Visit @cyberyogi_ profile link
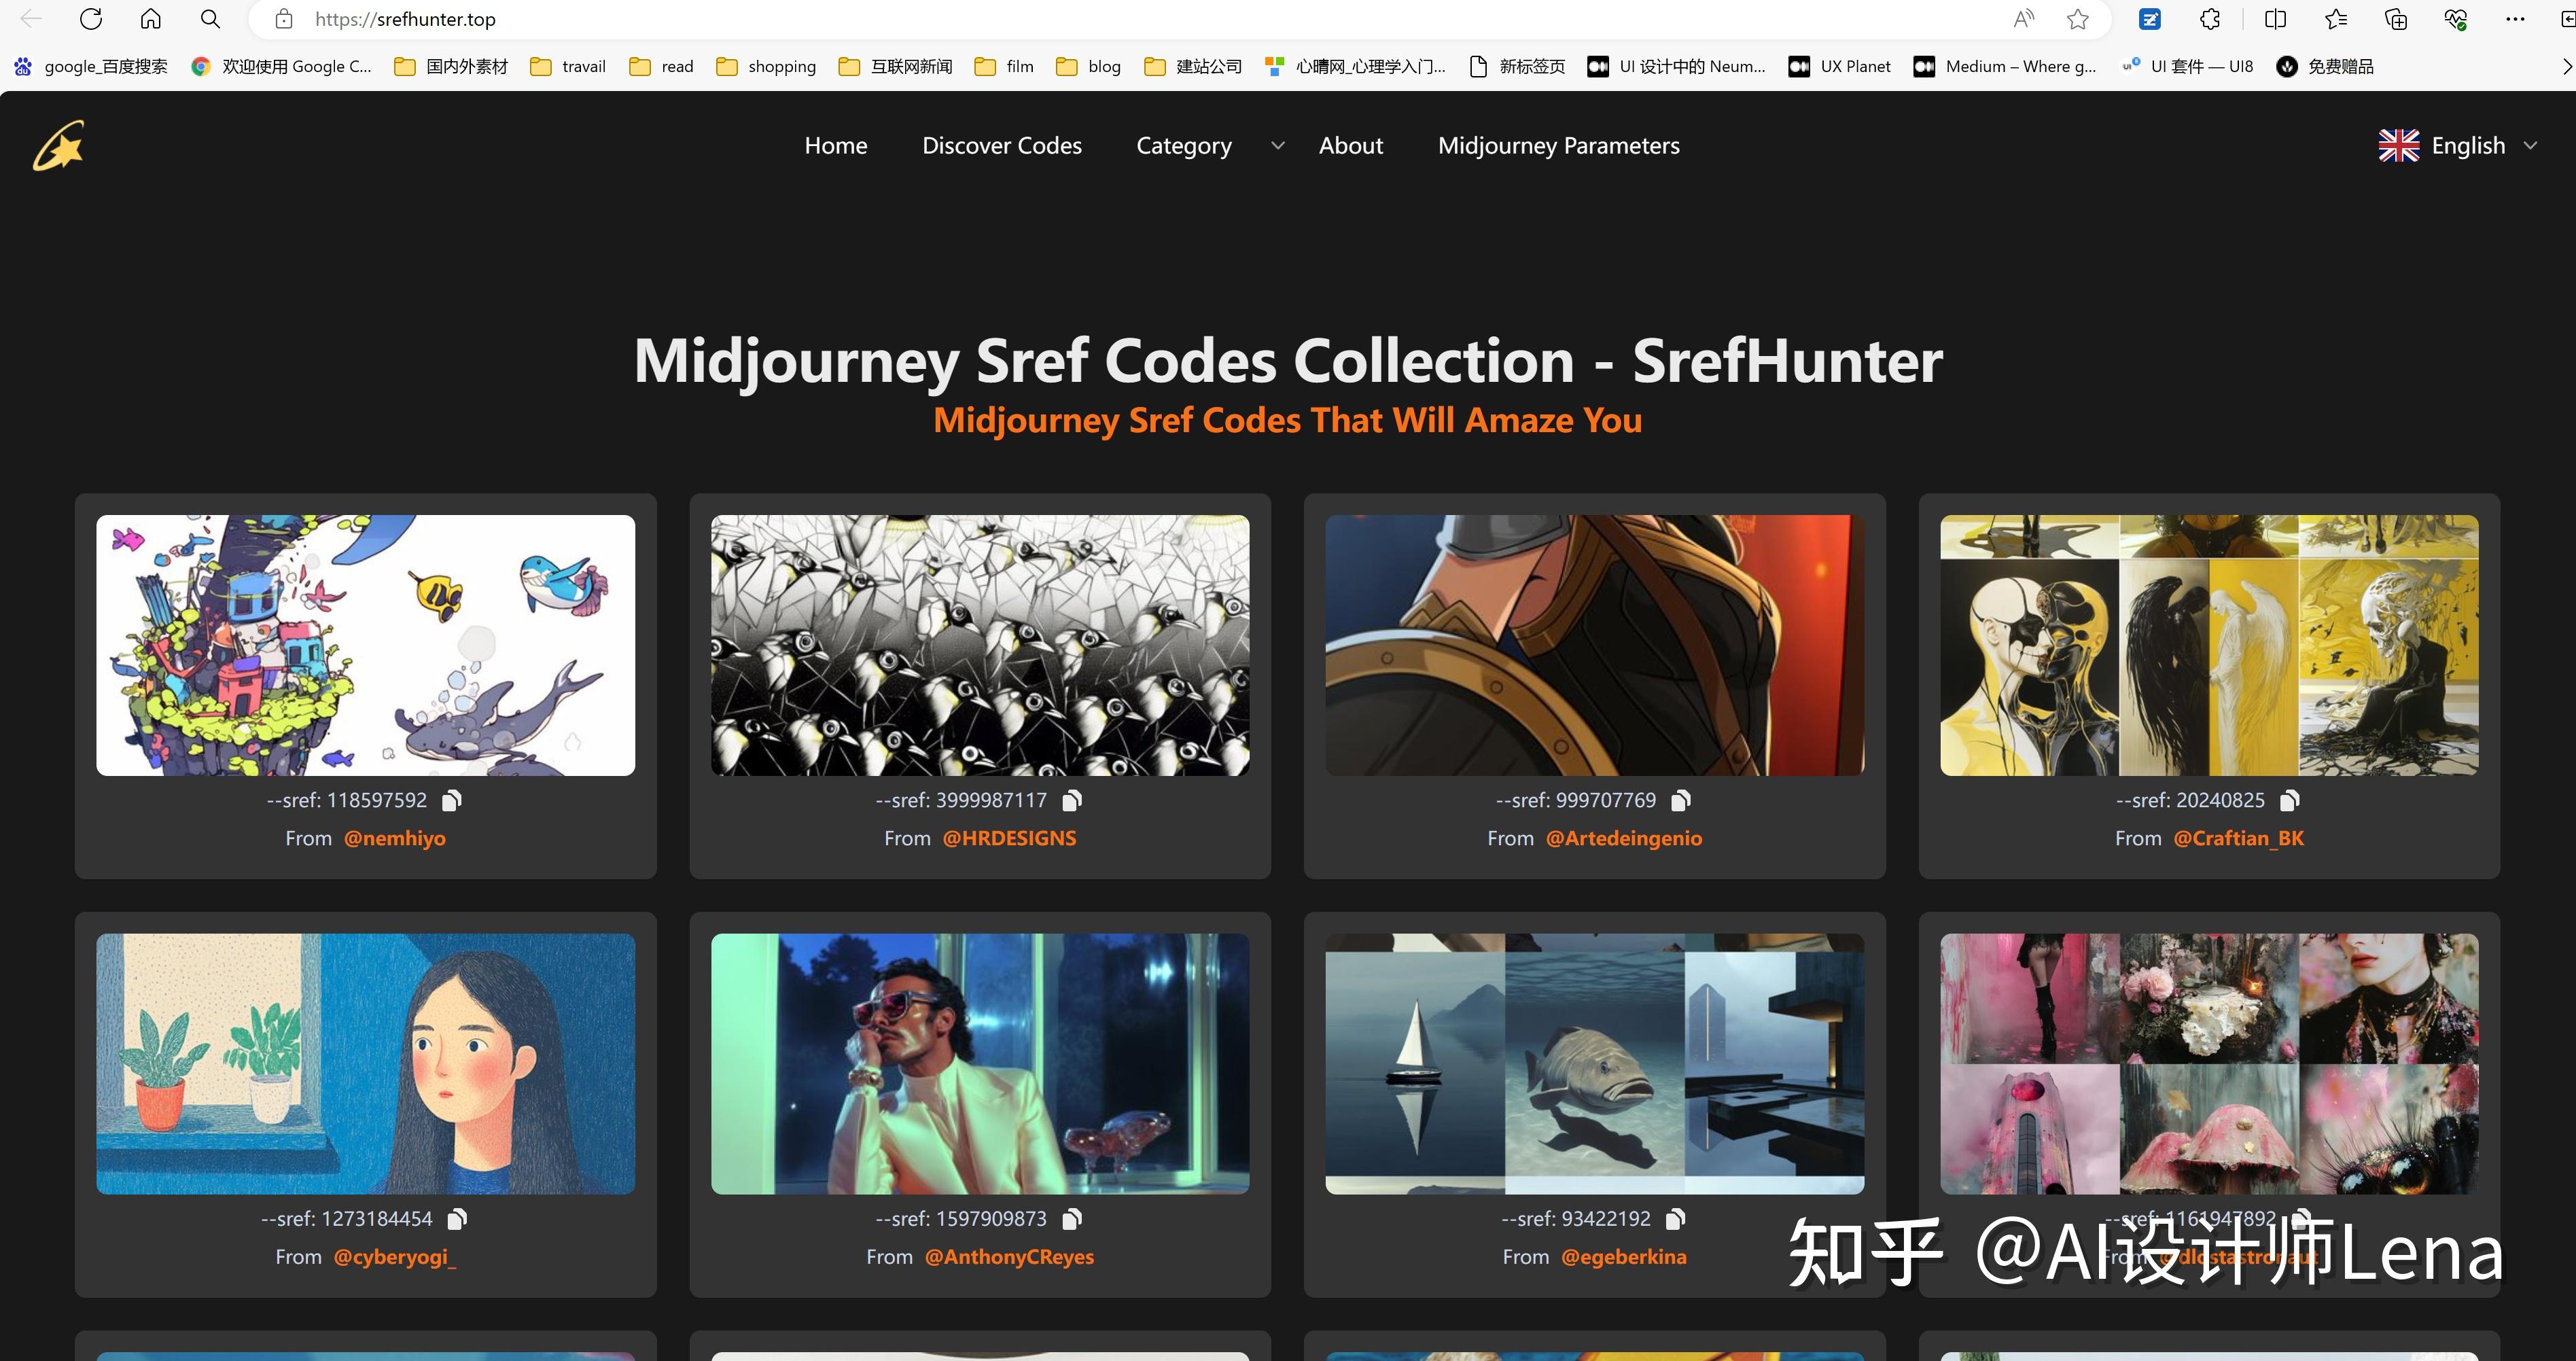The height and width of the screenshot is (1361, 2576). point(395,1257)
